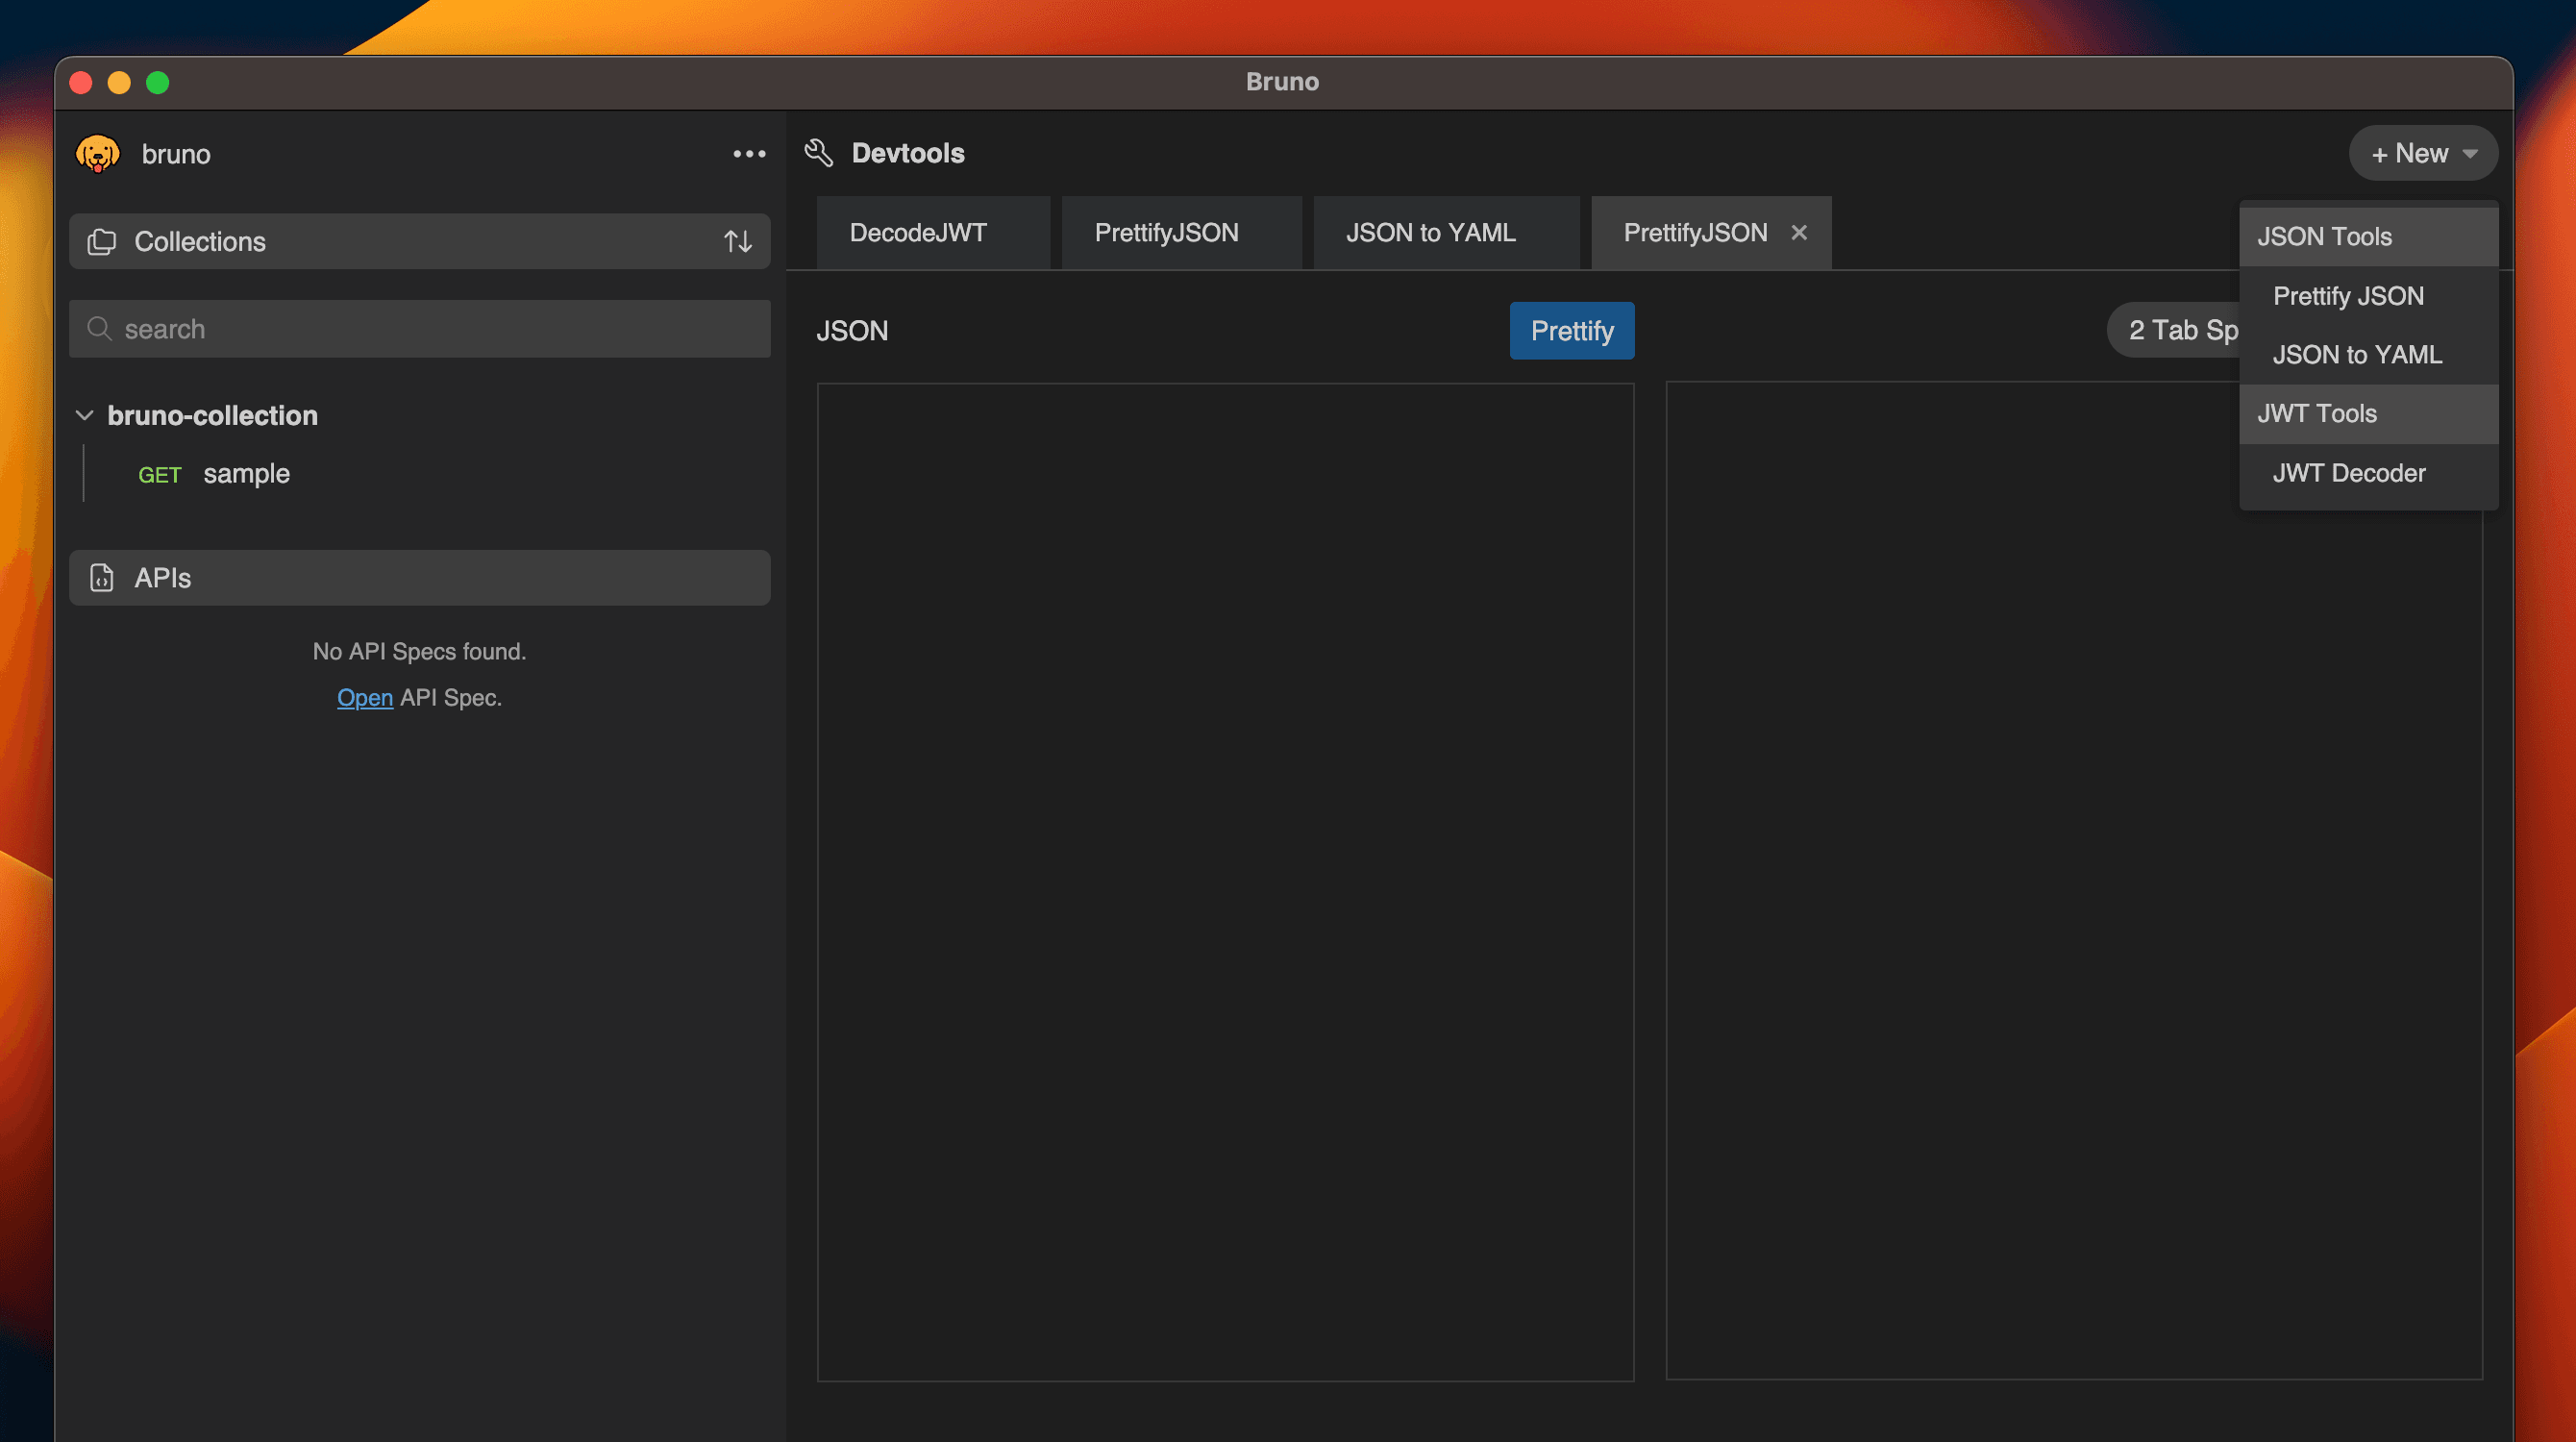Switch to the JSON to YAML tab

pyautogui.click(x=1430, y=233)
